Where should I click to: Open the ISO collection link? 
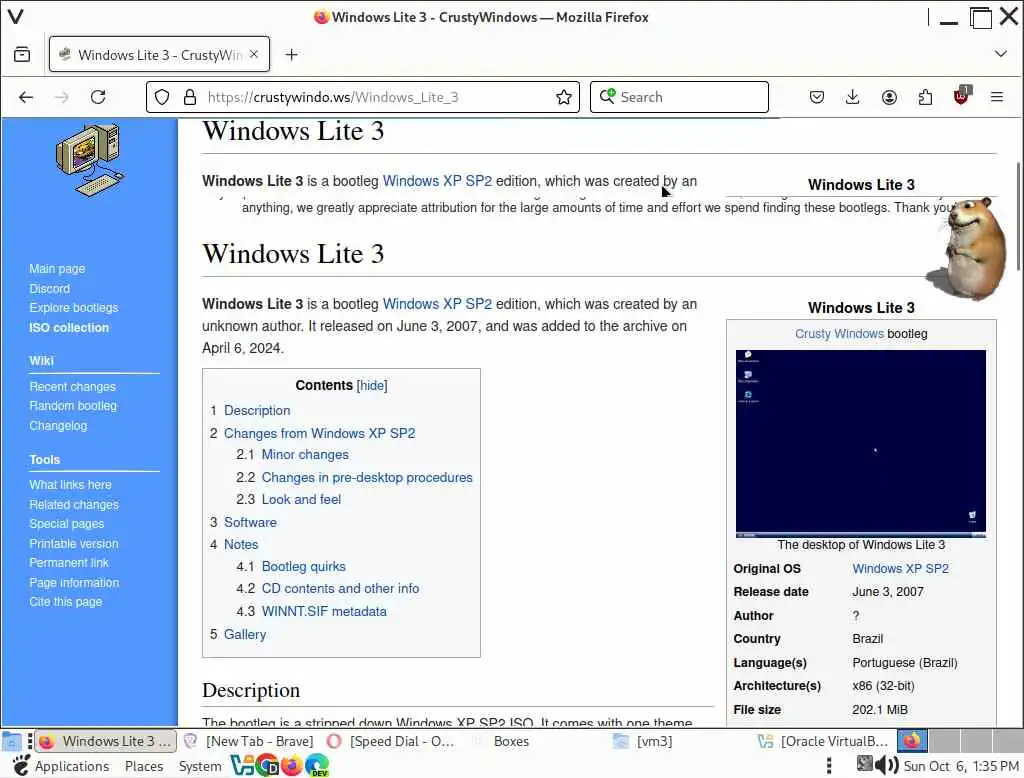69,328
